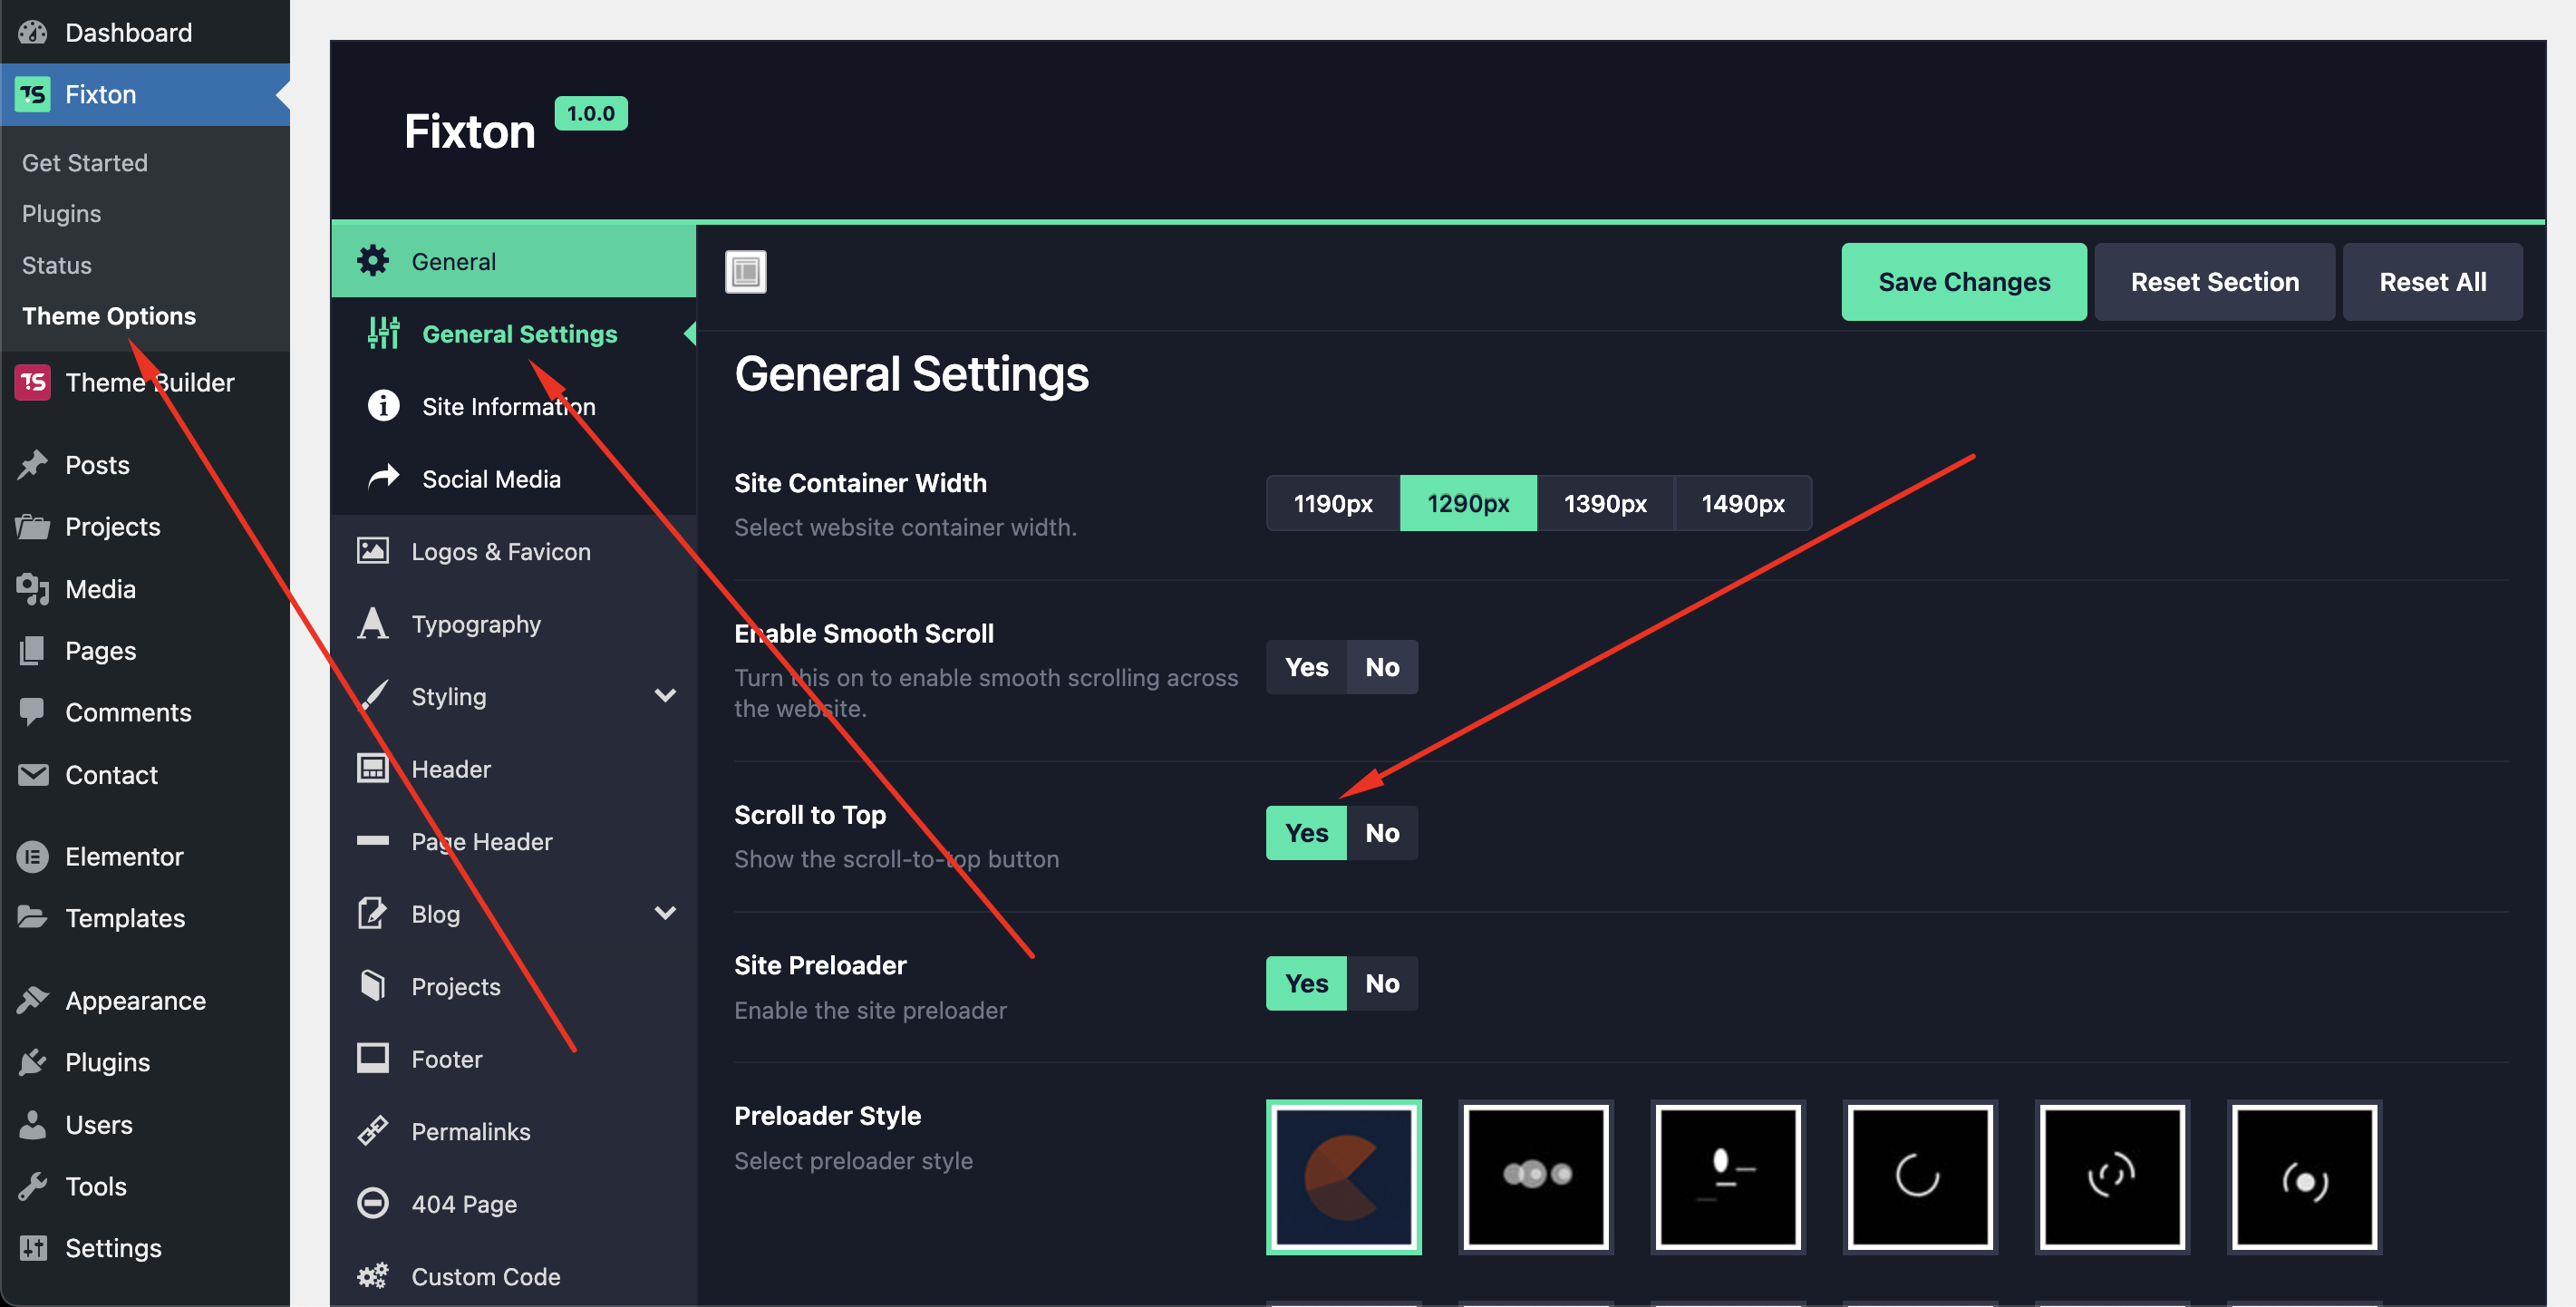Click the expand-all panels icon beside Save Changes
The image size is (2576, 1307).
745,272
